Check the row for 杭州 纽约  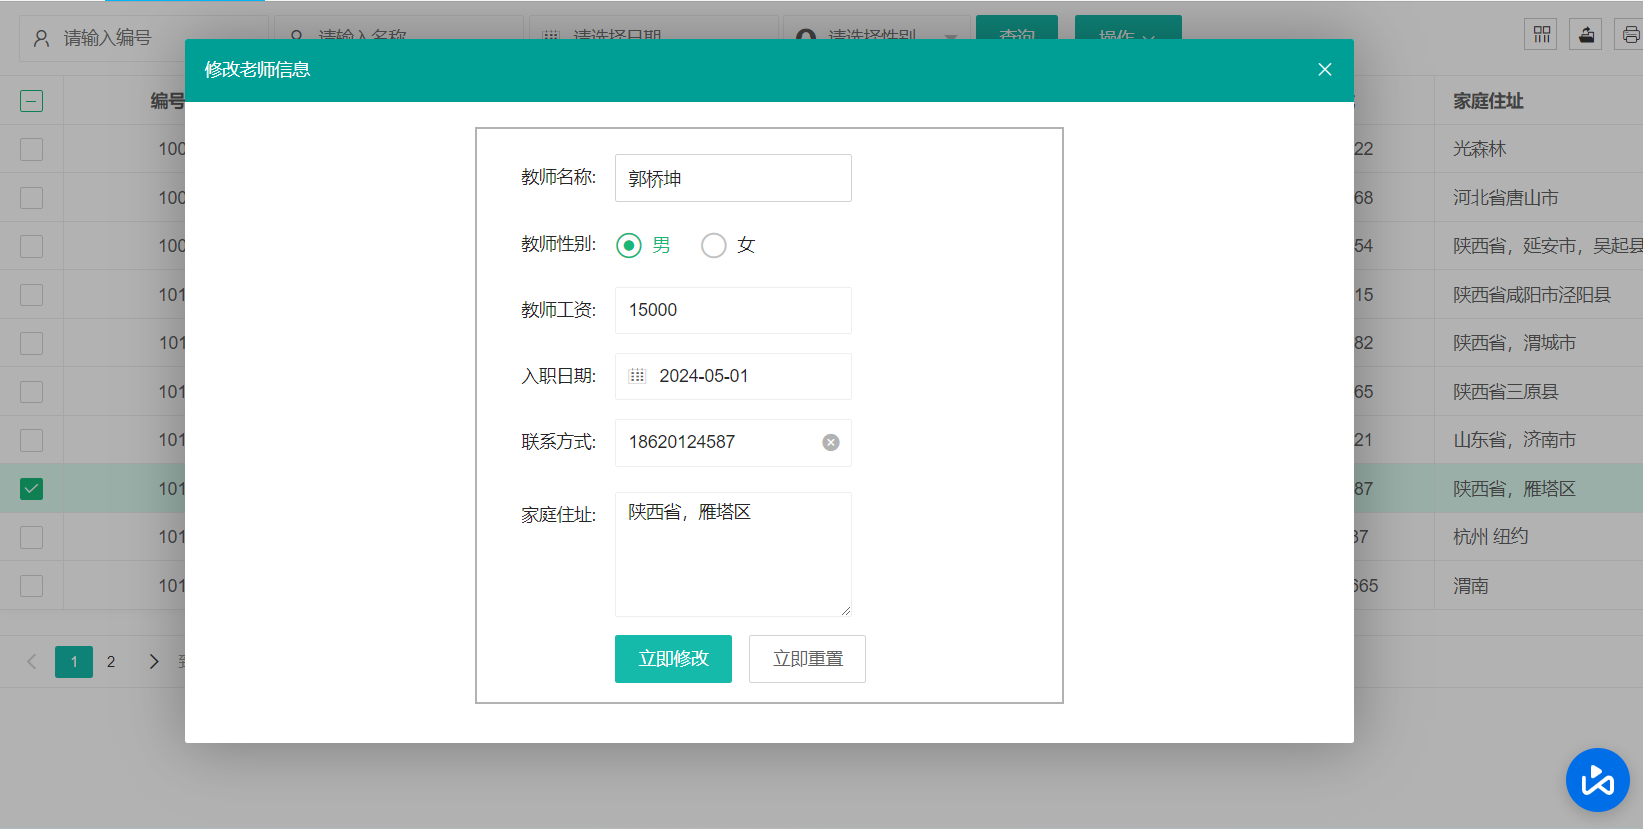pos(32,537)
